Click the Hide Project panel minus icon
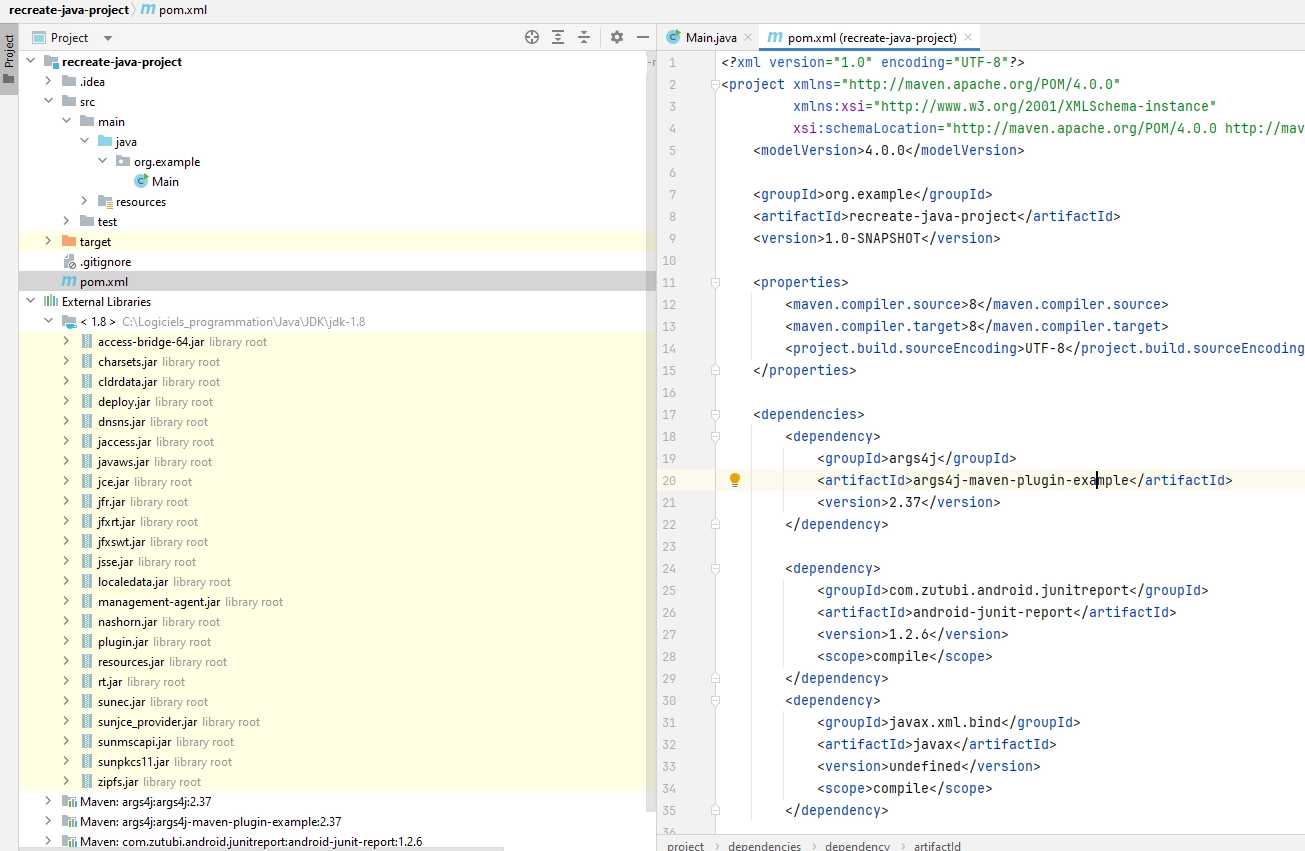The height and width of the screenshot is (851, 1305). point(642,37)
